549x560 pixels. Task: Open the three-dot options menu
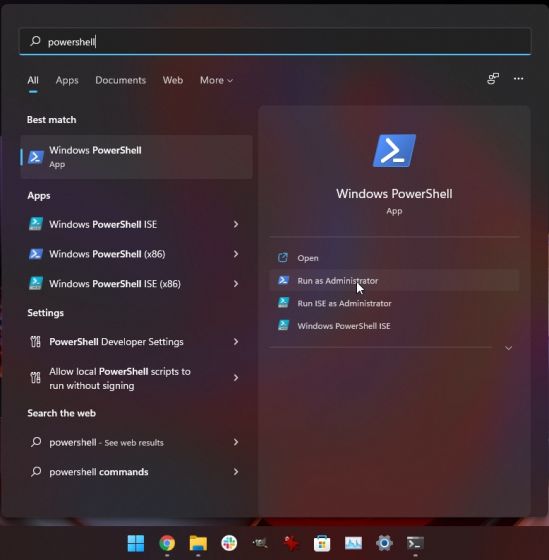coord(518,79)
